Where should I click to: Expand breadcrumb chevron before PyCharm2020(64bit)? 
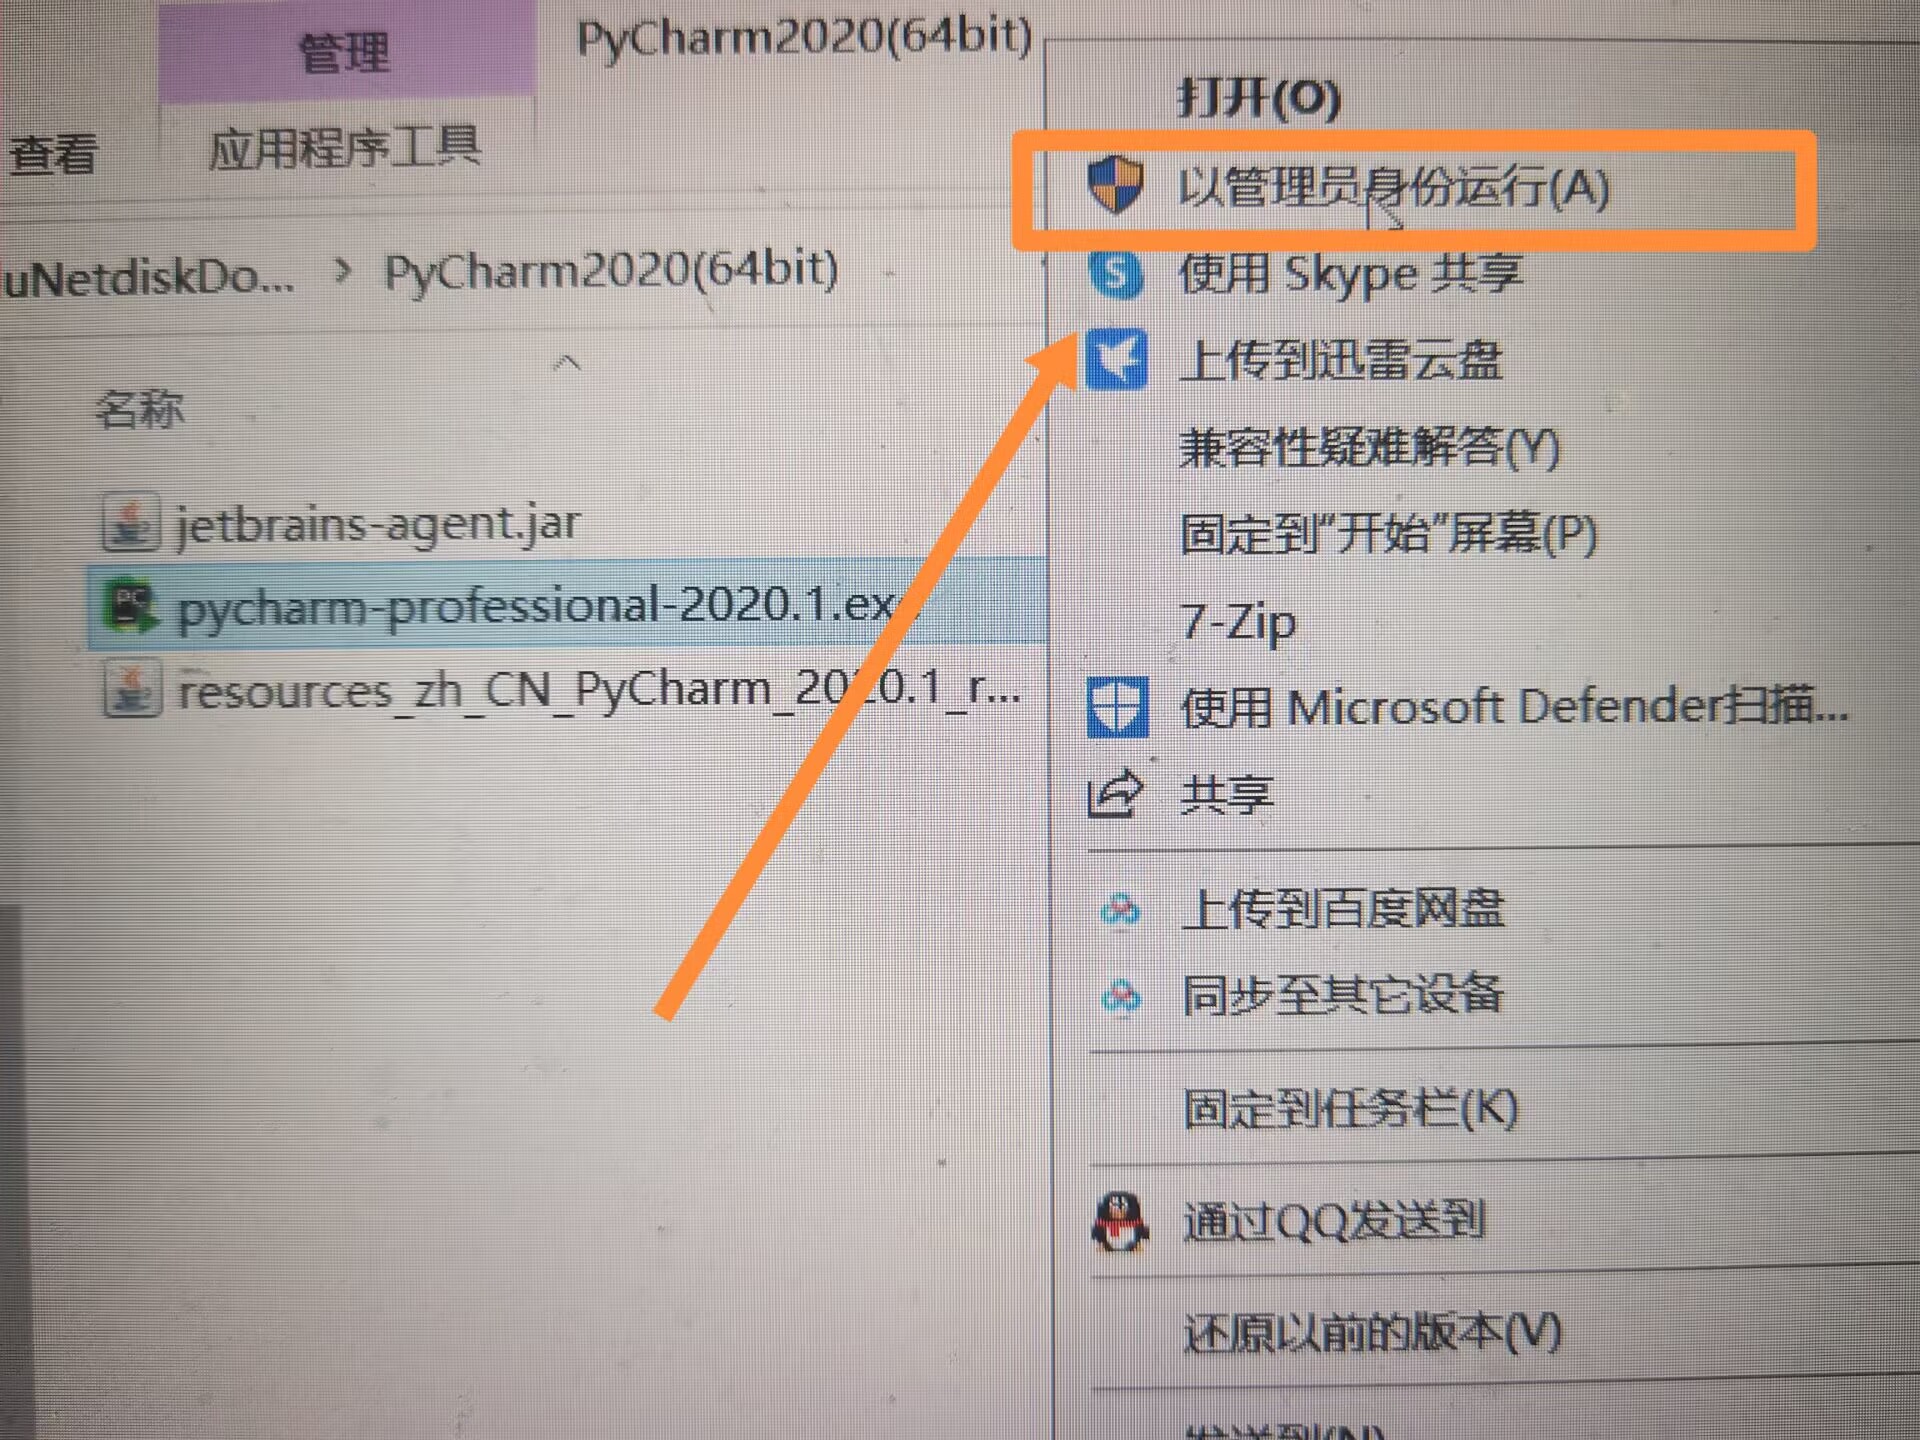coord(343,270)
